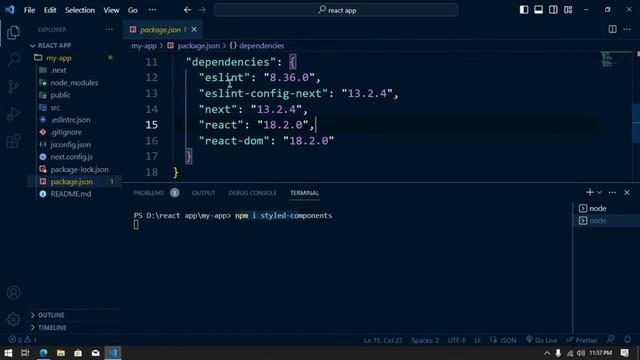Toggle the primary side bar layout icon
640x360 pixels.
[x=524, y=10]
